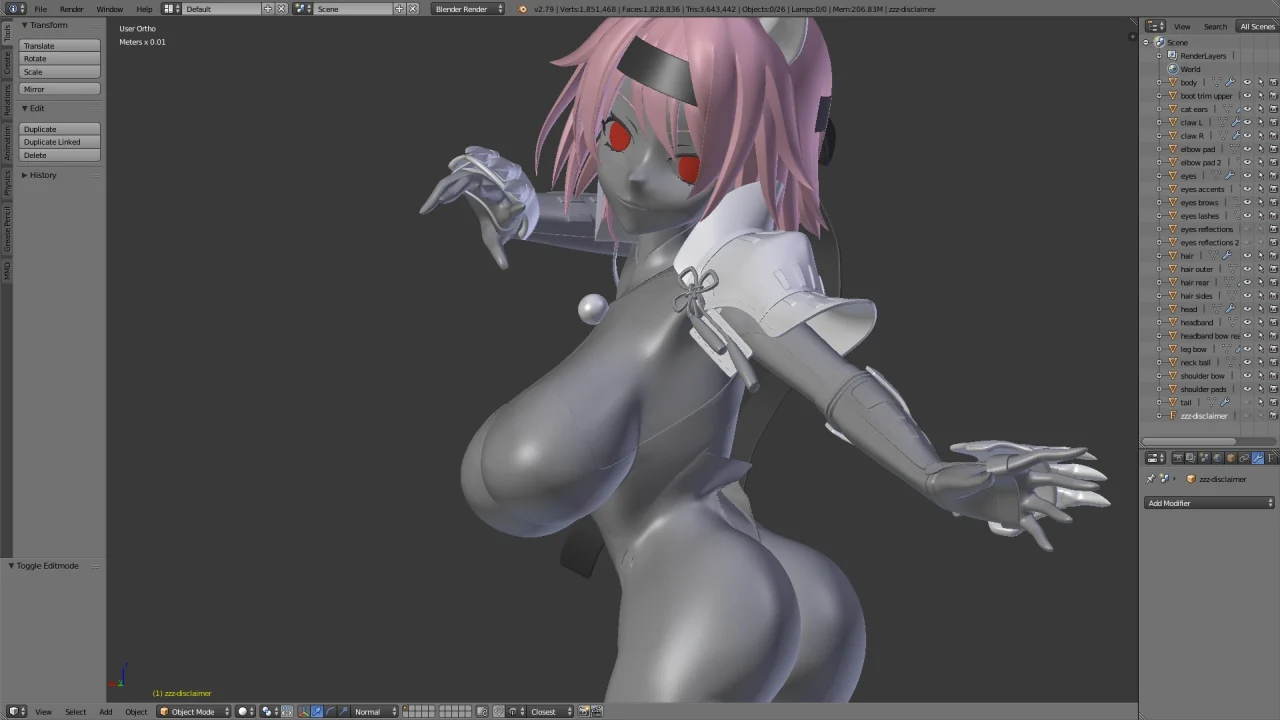Click the head modifier wrench icon
The image size is (1280, 720).
[1229, 309]
